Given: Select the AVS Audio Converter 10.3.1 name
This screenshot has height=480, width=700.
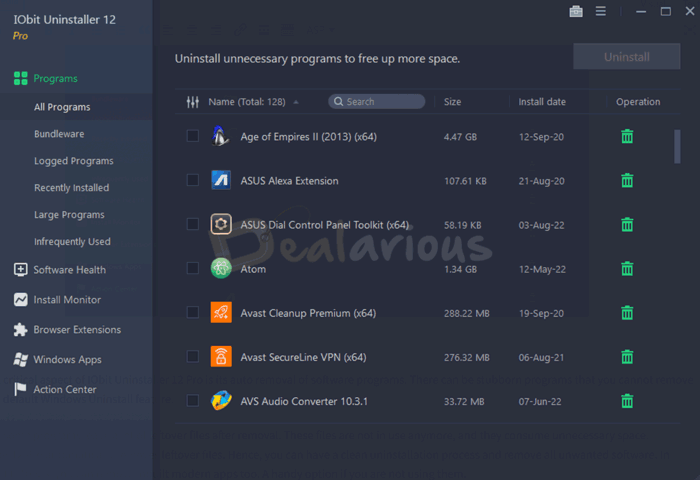Looking at the screenshot, I should click(304, 401).
